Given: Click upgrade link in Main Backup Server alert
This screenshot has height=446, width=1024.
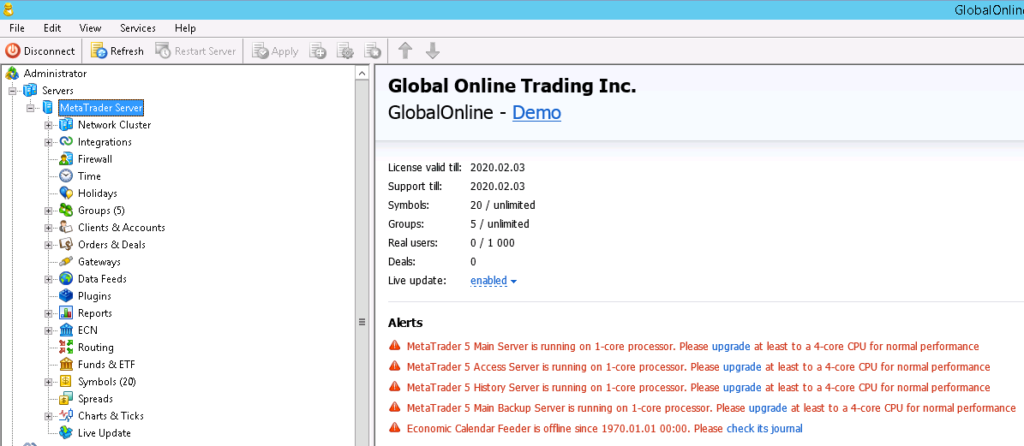Looking at the screenshot, I should point(768,408).
